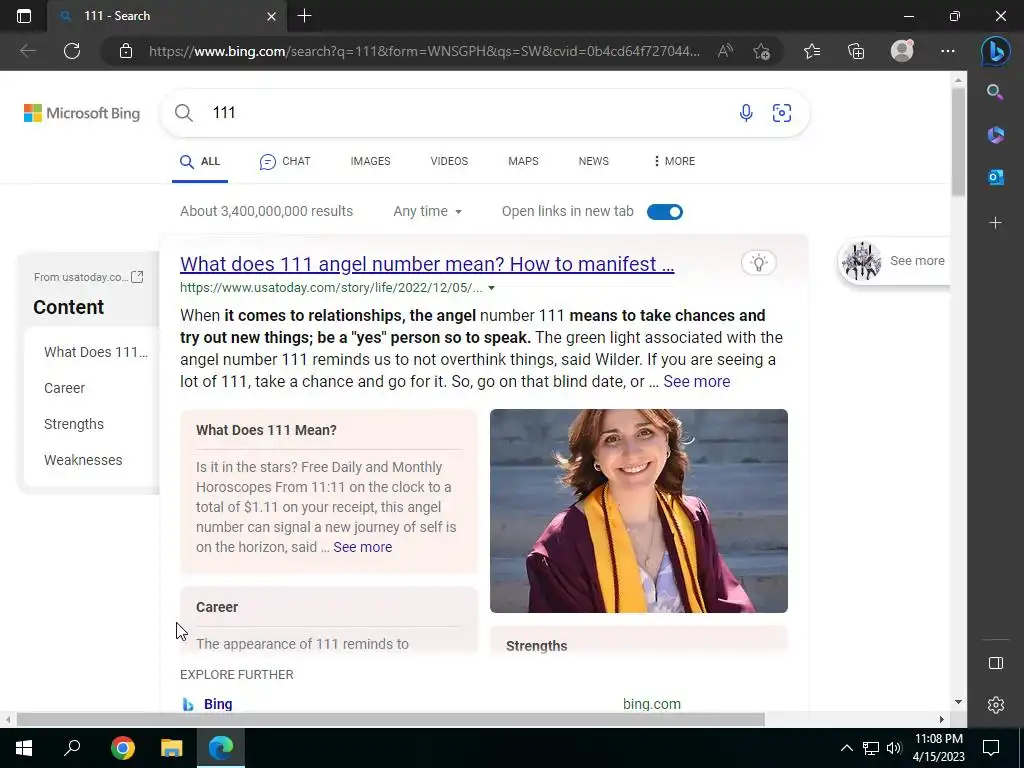The image size is (1024, 768).
Task: Open the Any time filter dropdown
Action: pos(427,212)
